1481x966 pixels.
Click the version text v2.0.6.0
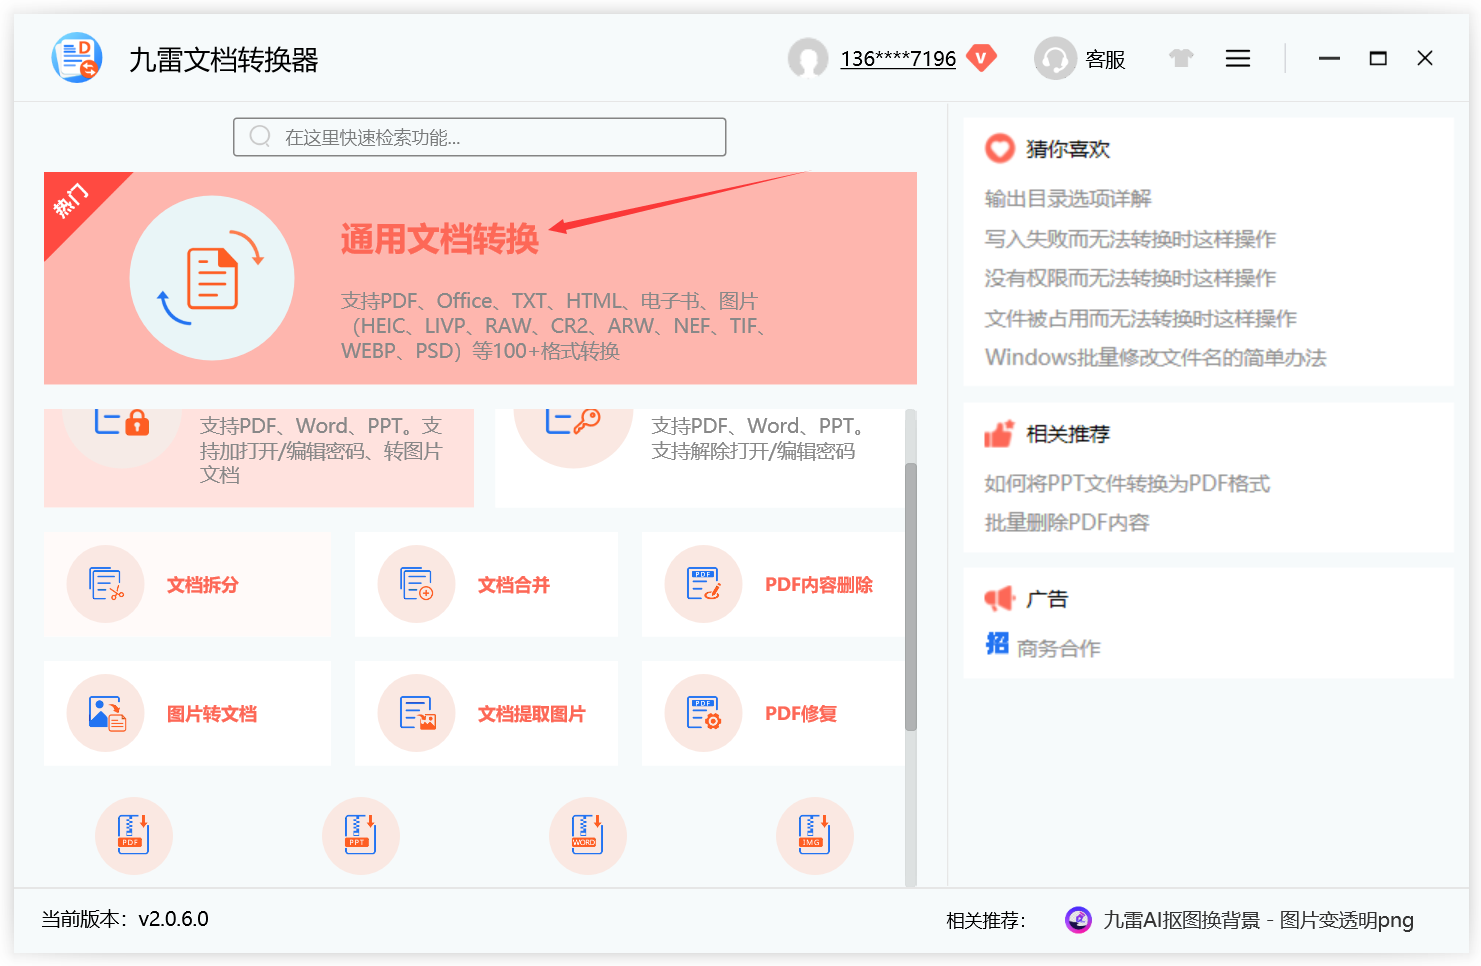tap(173, 919)
